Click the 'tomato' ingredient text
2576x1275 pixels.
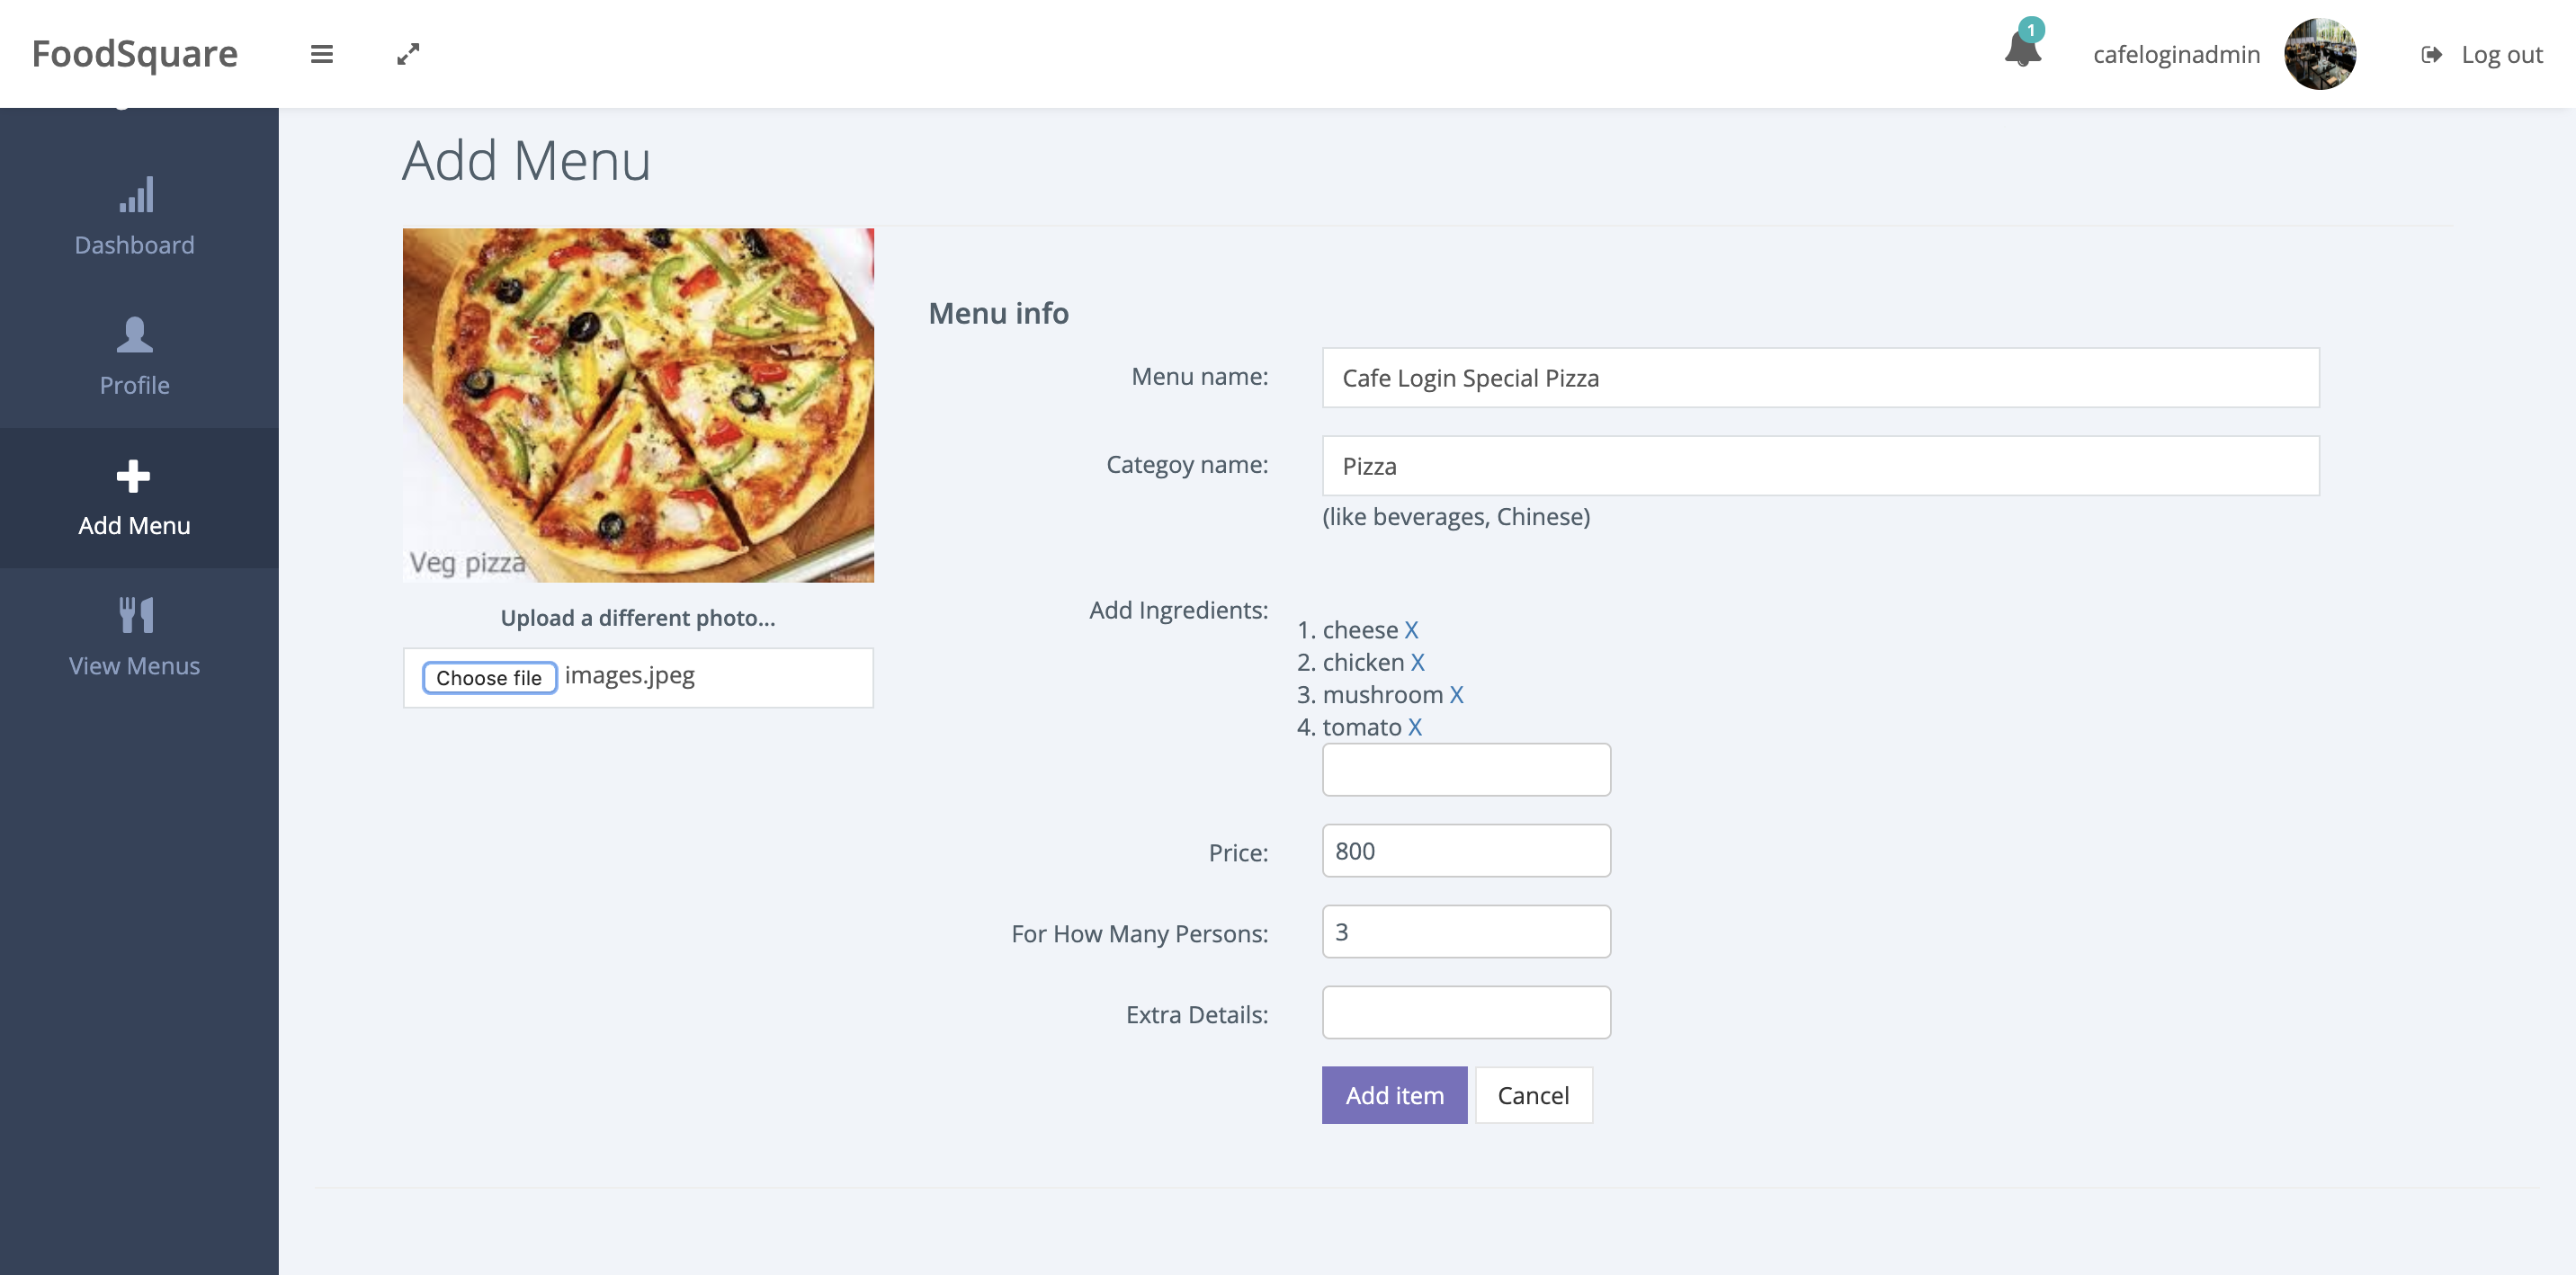[x=1361, y=727]
